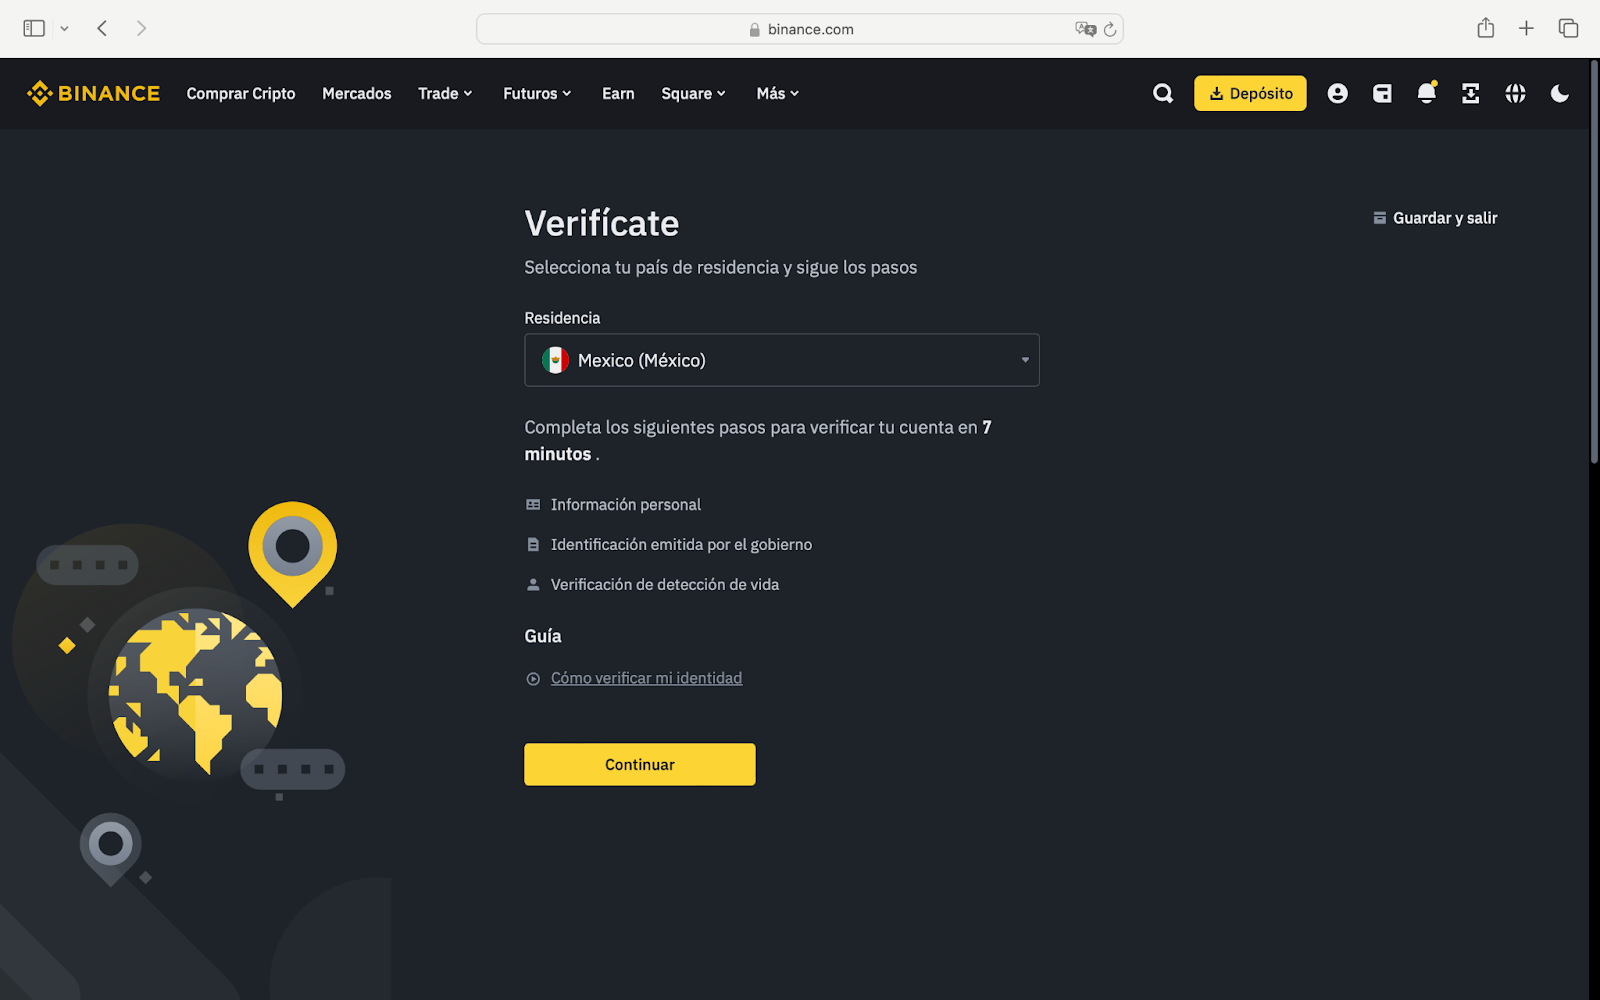This screenshot has width=1600, height=1000.
Task: Open the Futuros menu
Action: coord(536,93)
